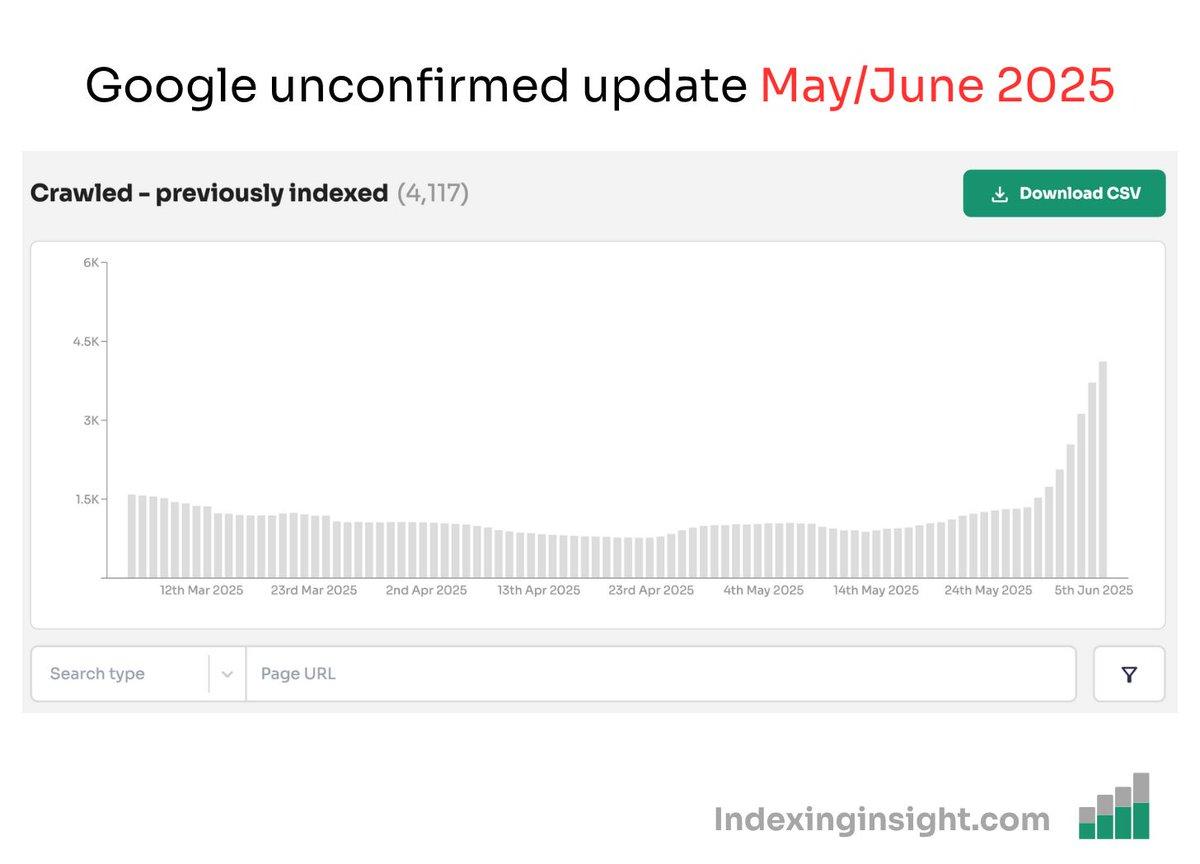The height and width of the screenshot is (864, 1200).
Task: Click the Crawled - previously indexed heading
Action: [209, 193]
